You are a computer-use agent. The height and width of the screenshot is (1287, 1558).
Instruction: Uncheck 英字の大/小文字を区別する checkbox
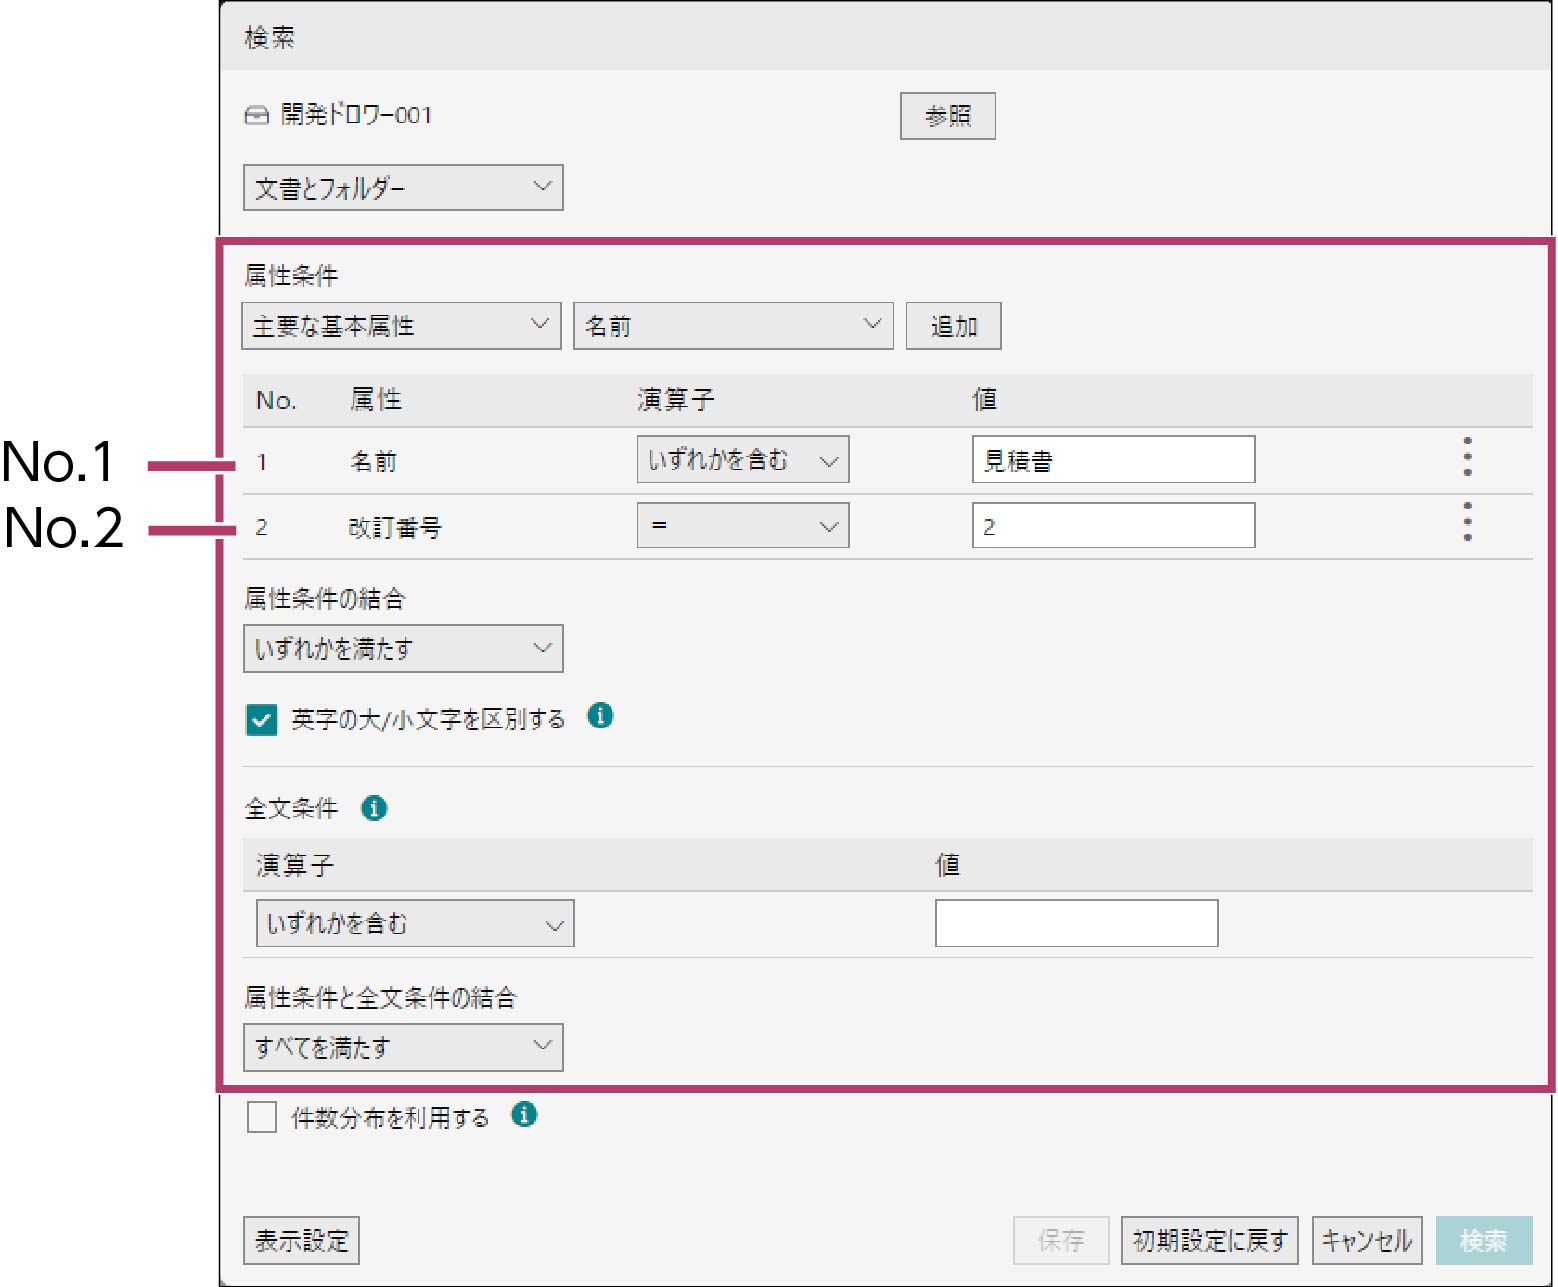262,719
